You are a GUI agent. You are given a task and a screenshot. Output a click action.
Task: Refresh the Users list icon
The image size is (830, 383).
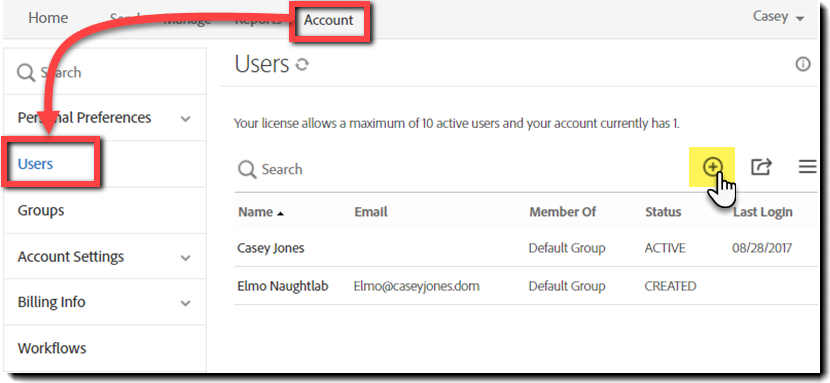click(302, 65)
